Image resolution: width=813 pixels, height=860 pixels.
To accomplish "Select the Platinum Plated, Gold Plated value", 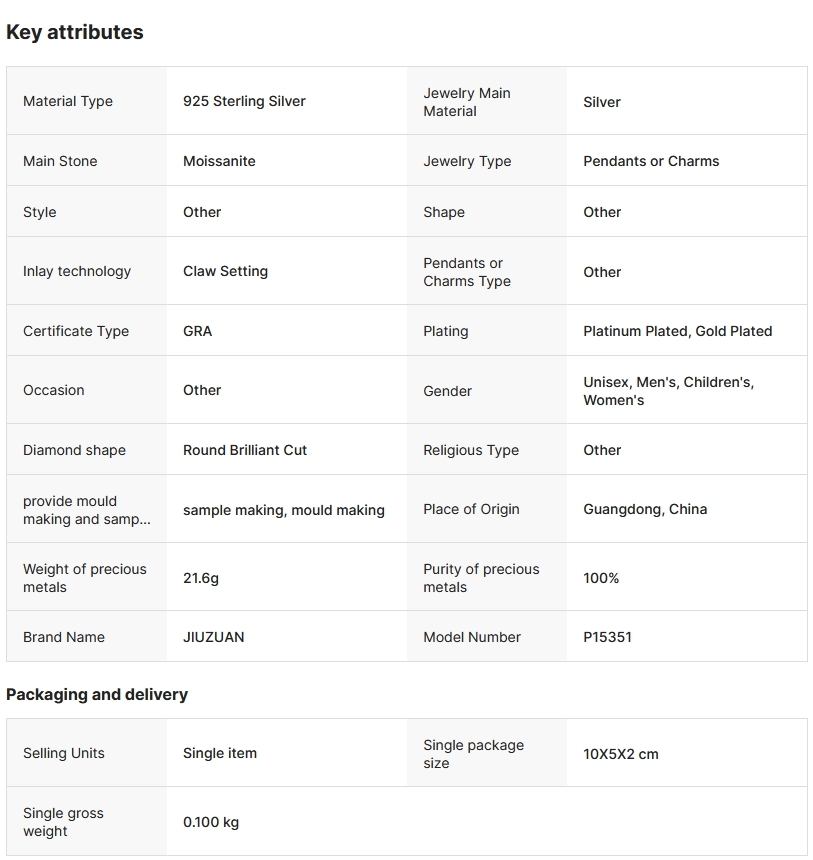I will pos(677,331).
